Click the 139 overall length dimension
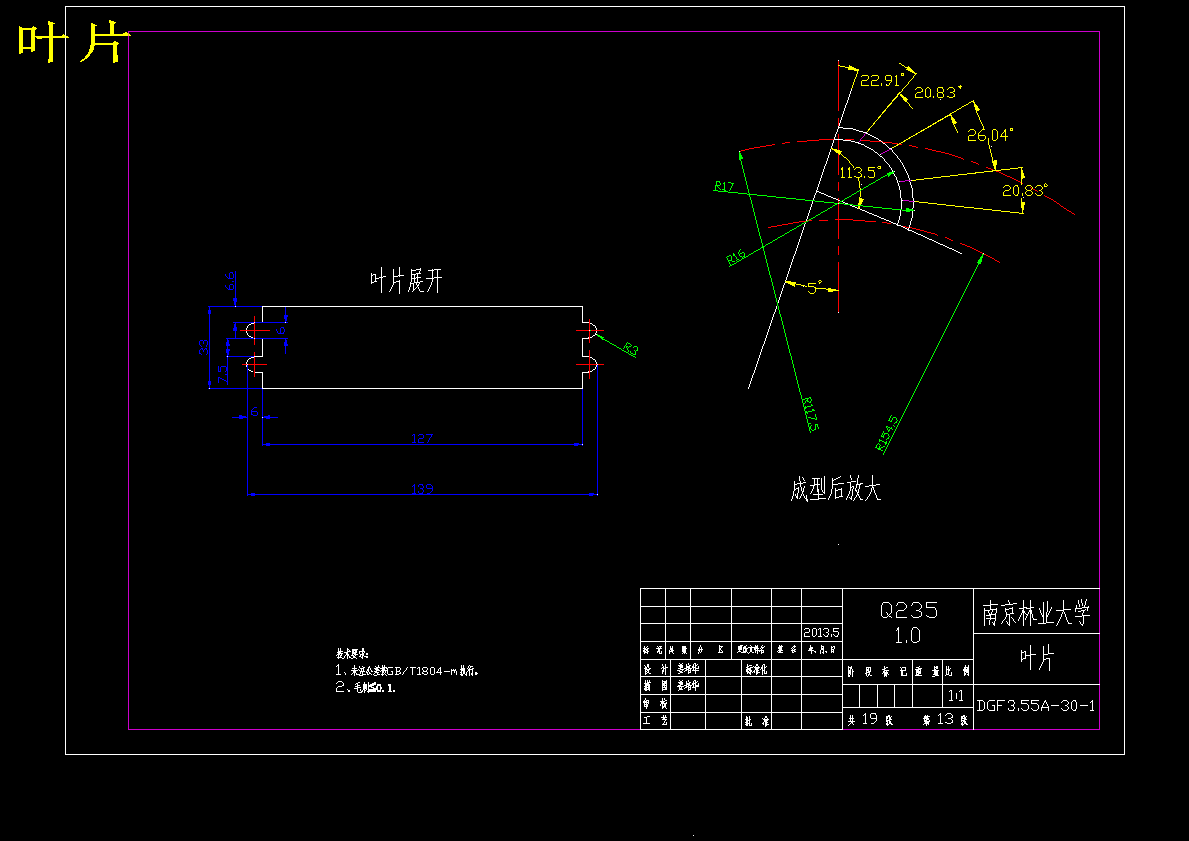Viewport: 1189px width, 841px height. (x=422, y=488)
